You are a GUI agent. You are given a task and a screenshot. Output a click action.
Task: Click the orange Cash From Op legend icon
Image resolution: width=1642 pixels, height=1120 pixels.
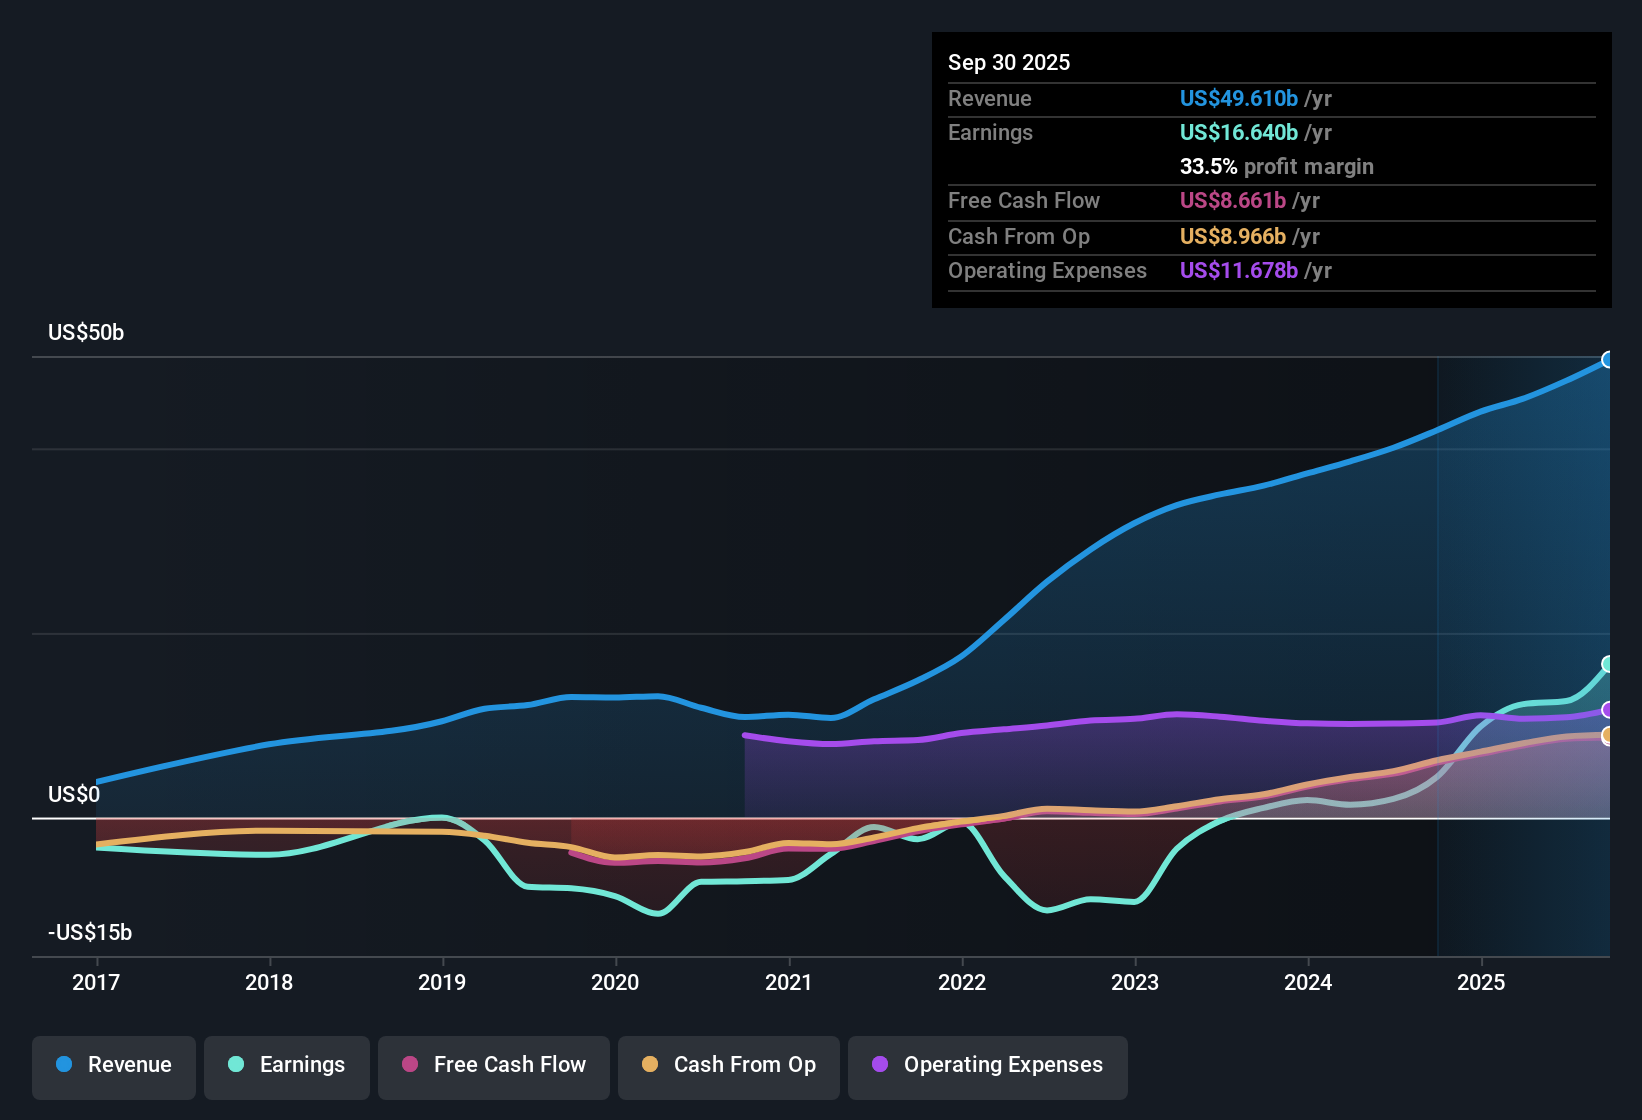pyautogui.click(x=650, y=1065)
